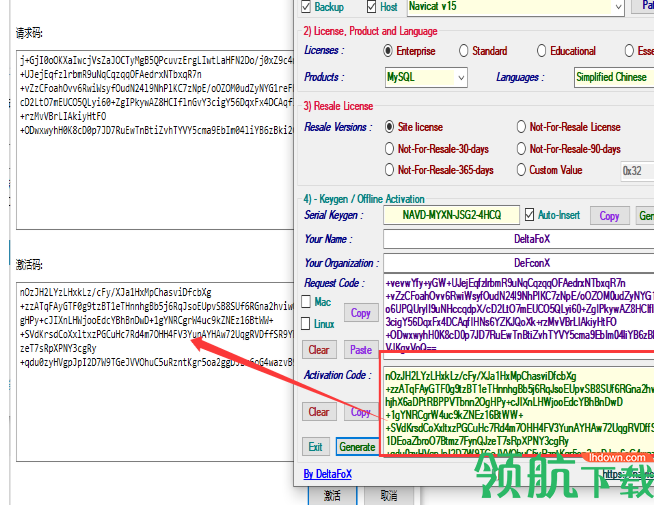The height and width of the screenshot is (505, 654).
Task: Open the Navicat v15 version dropdown
Action: pos(618,7)
